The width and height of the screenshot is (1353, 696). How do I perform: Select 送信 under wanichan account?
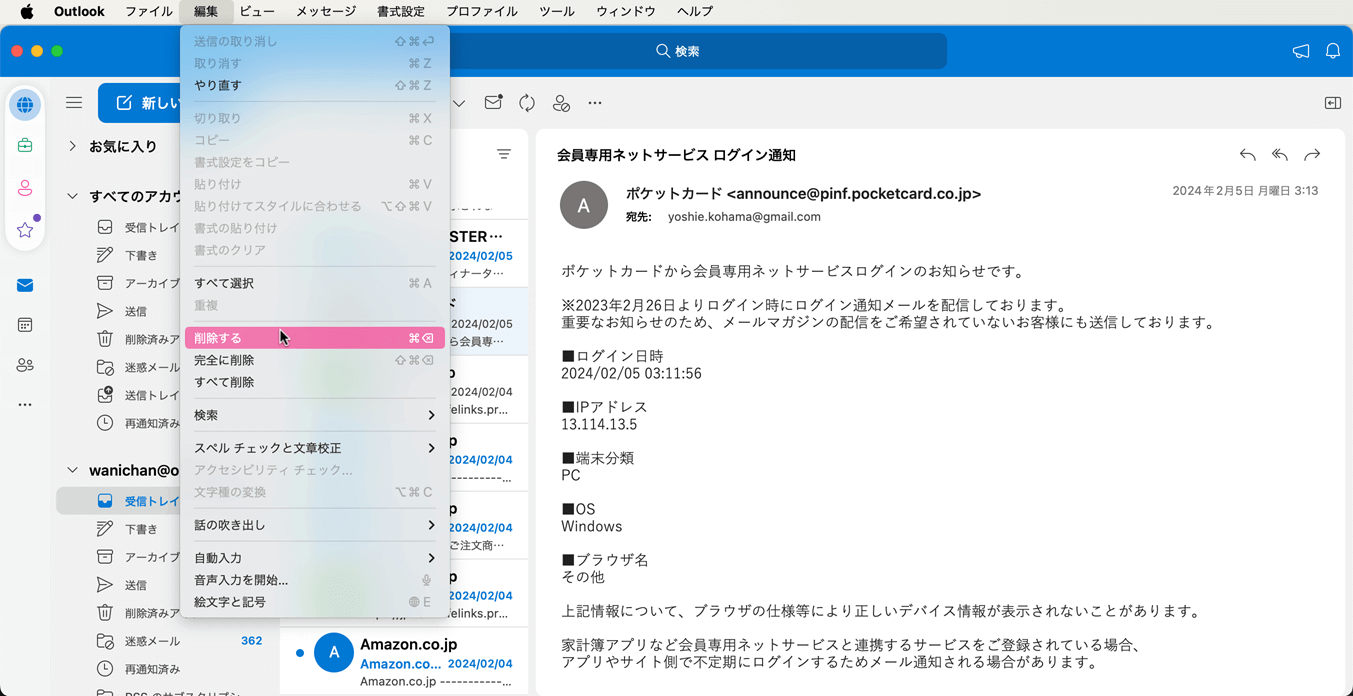tap(135, 585)
